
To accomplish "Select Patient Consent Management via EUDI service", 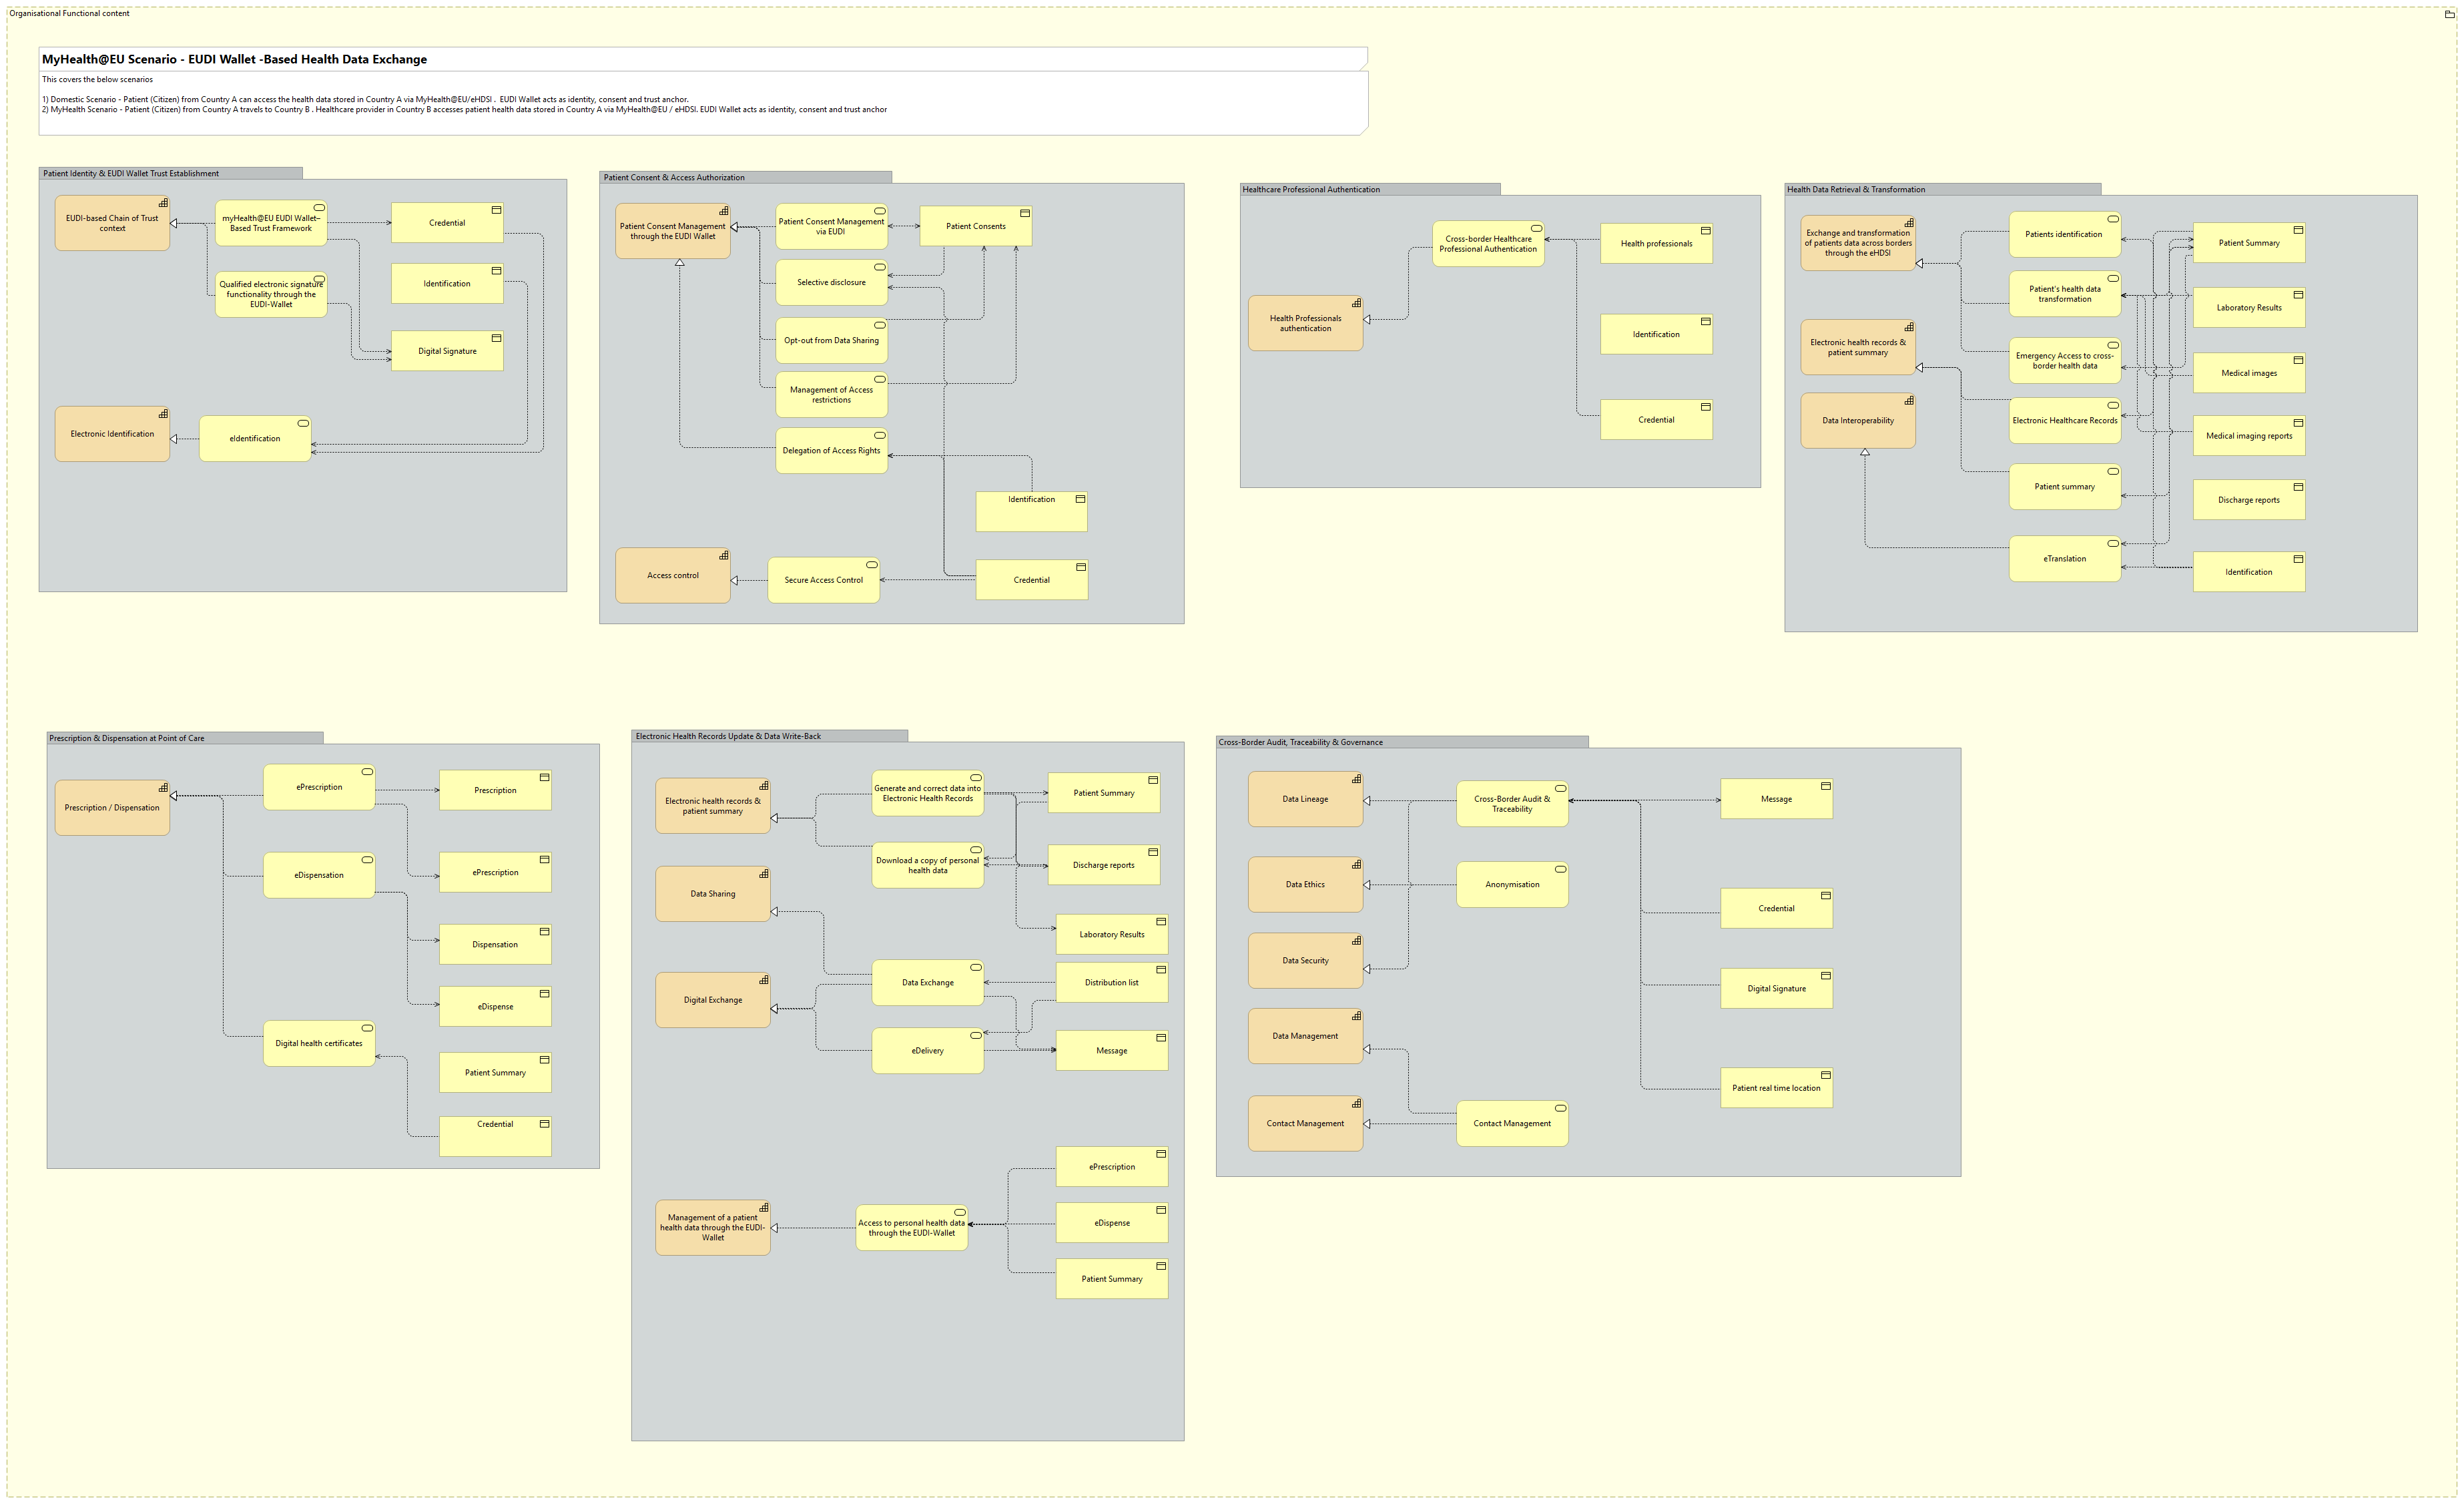I will [x=832, y=227].
